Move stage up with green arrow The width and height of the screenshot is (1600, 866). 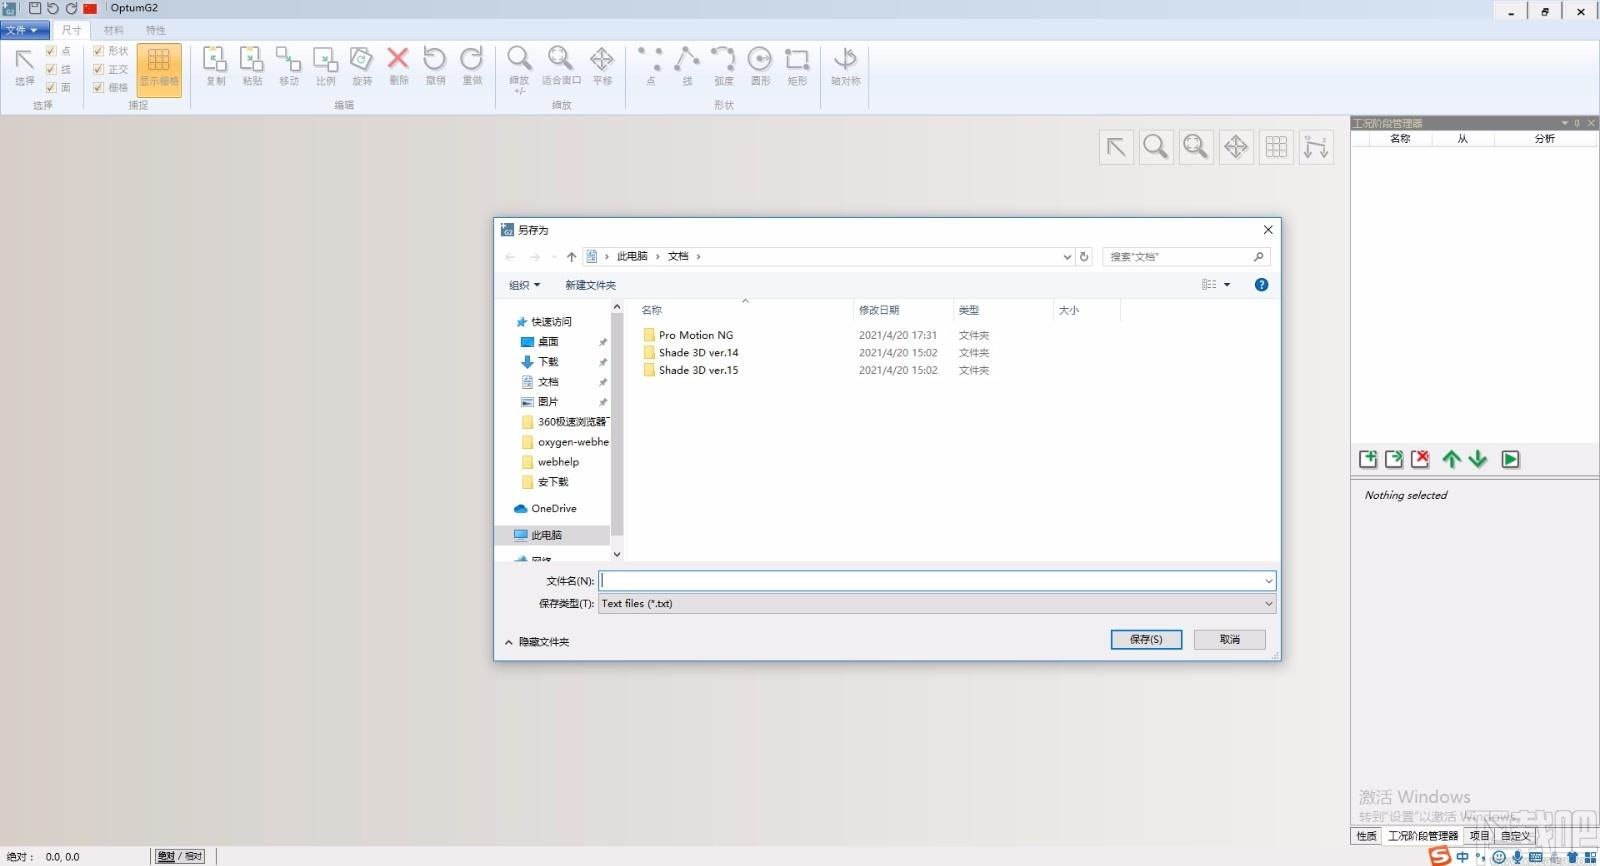coord(1452,459)
